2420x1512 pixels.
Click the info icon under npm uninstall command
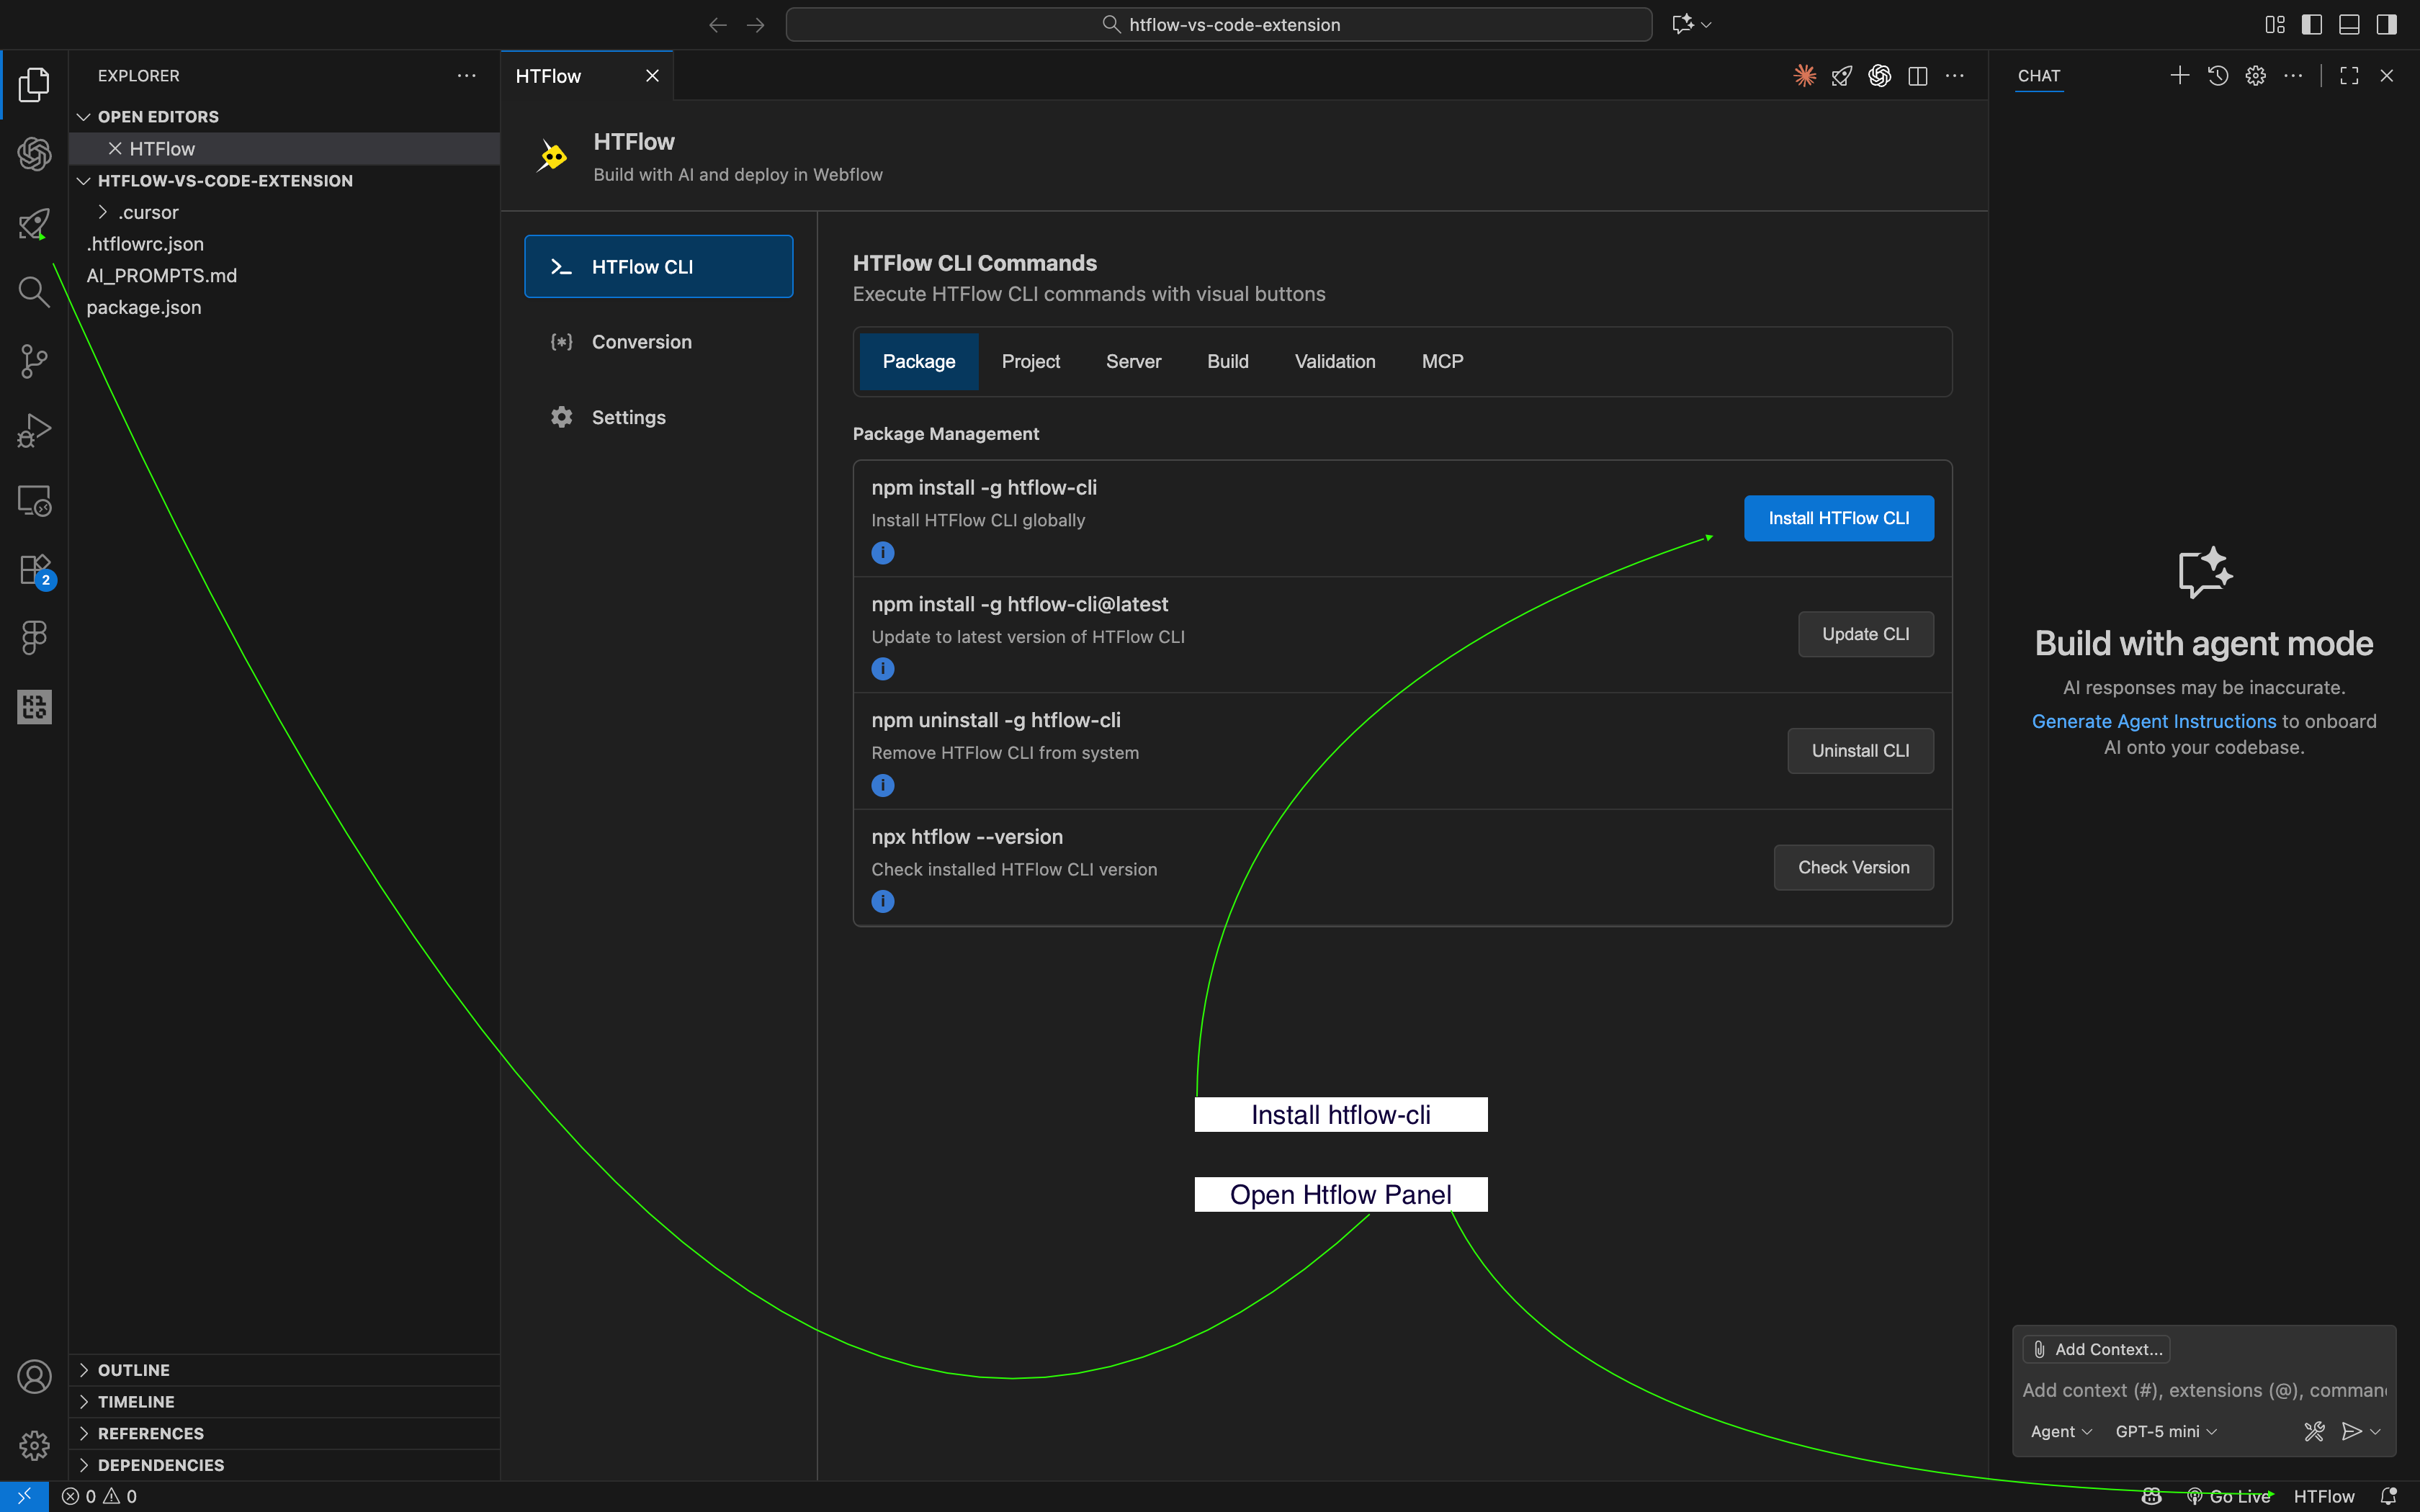click(883, 784)
